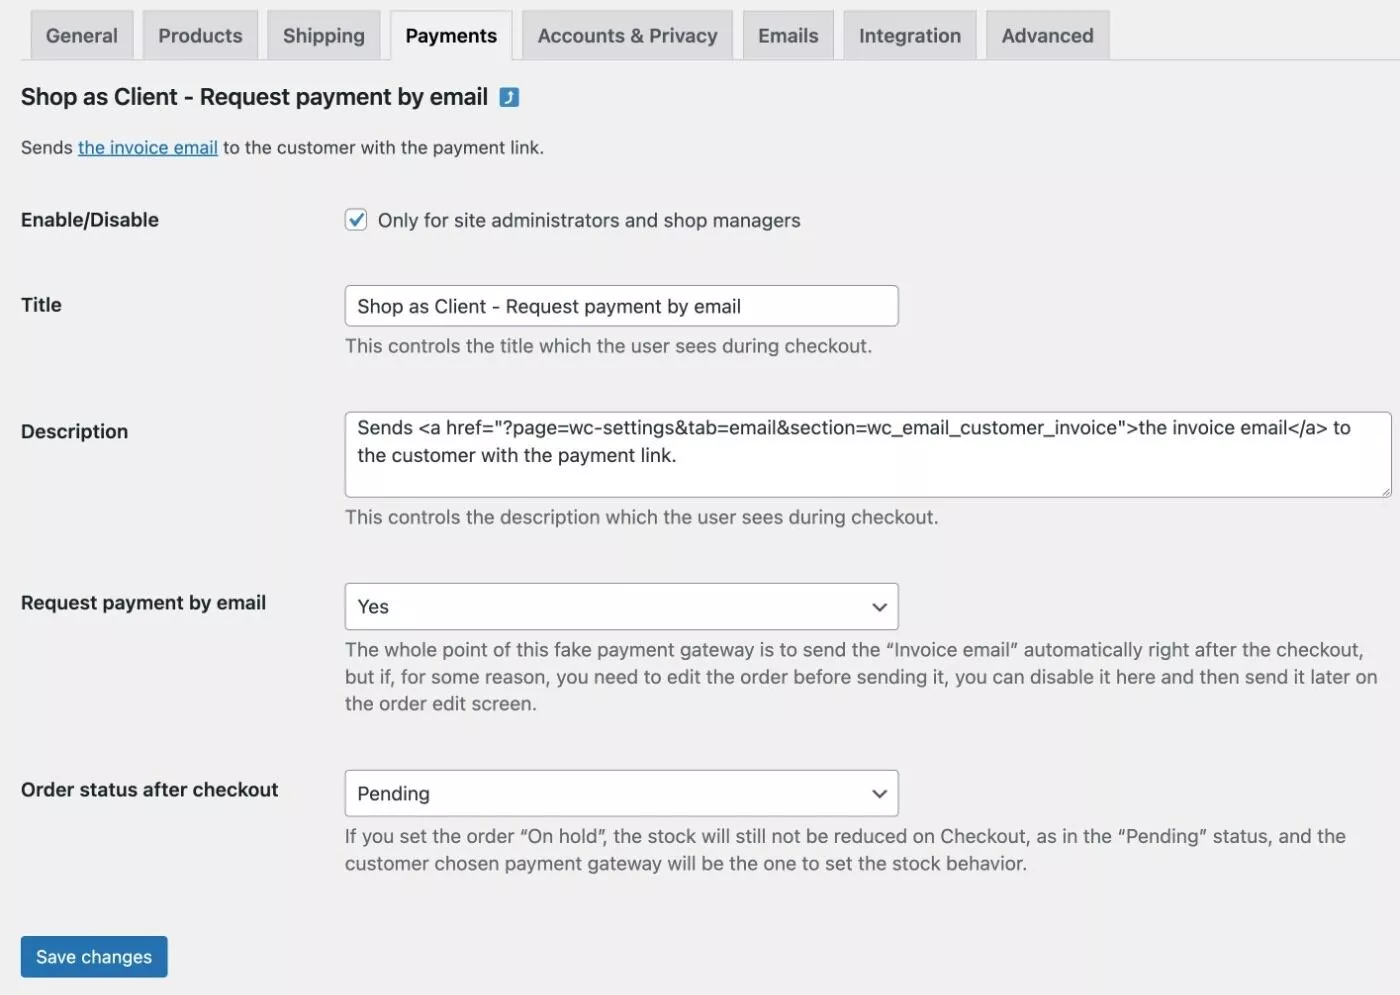Expand the Order status after checkout dropdown
1400x995 pixels.
pos(621,793)
